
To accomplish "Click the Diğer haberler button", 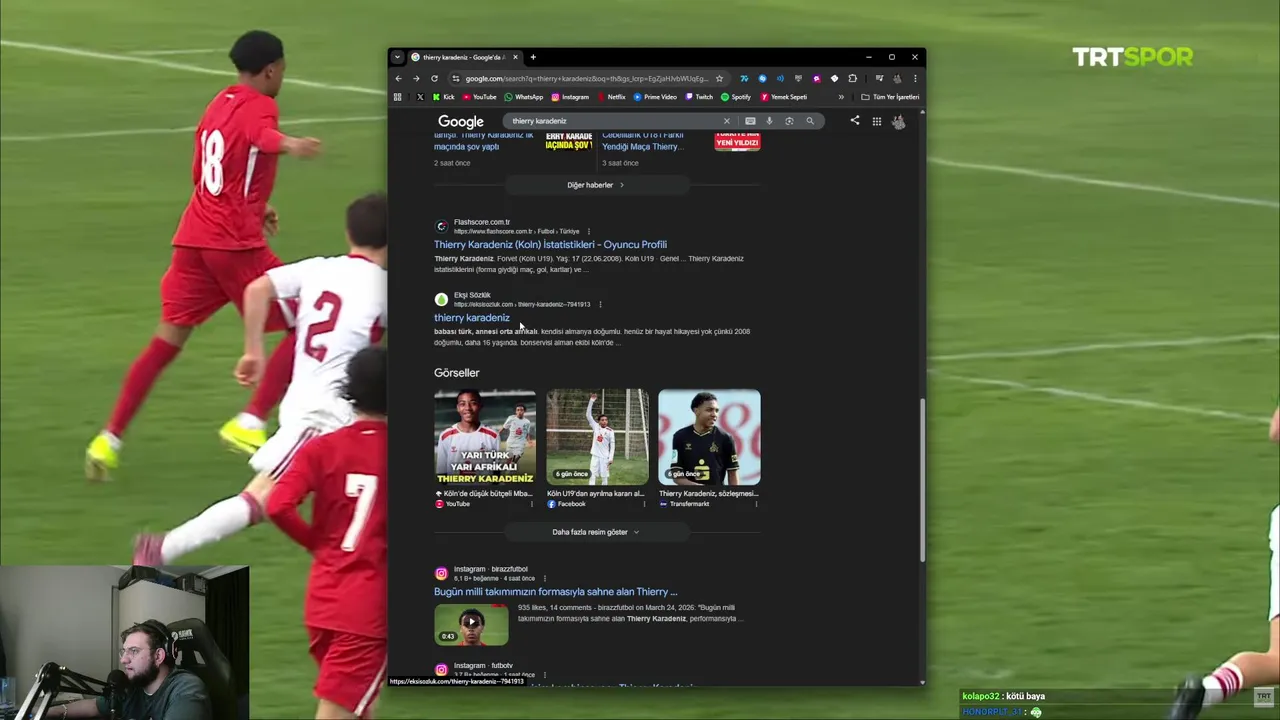I will (596, 185).
